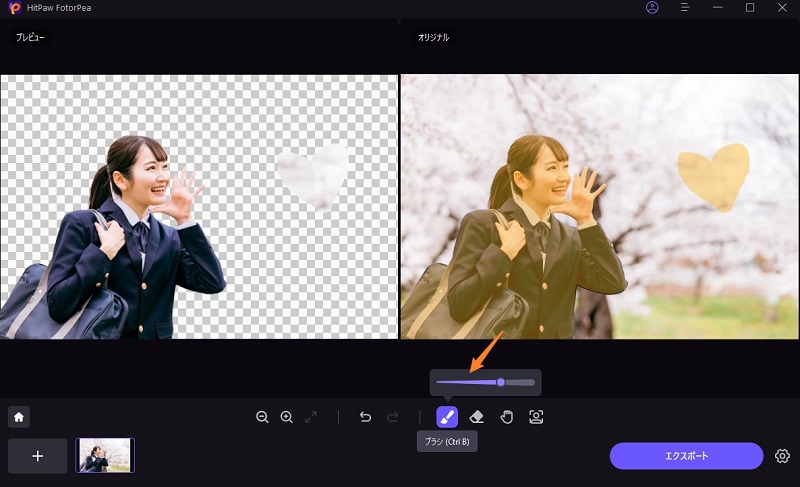800x487 pixels.
Task: Click the エクスポート export button
Action: 686,456
